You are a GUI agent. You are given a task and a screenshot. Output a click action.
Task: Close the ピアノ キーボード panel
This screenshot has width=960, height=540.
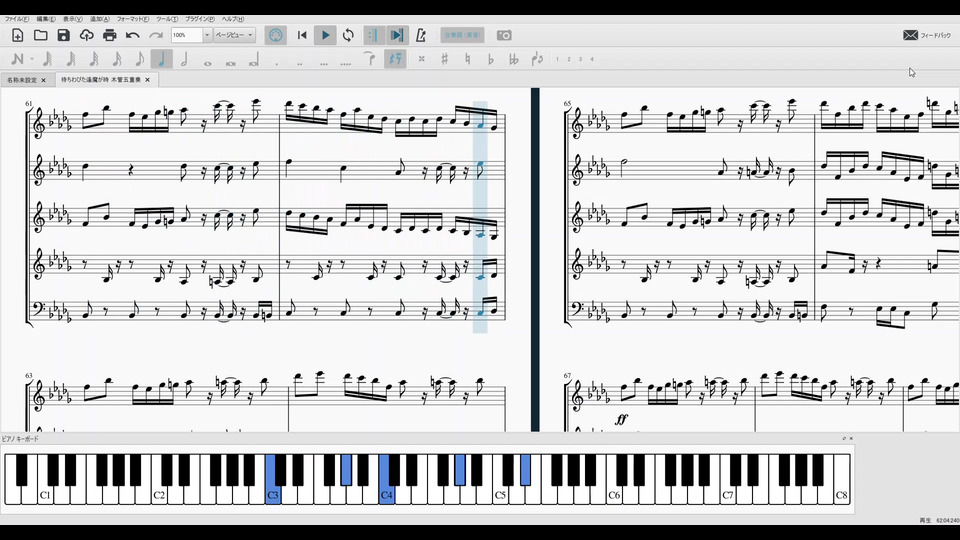tap(851, 438)
